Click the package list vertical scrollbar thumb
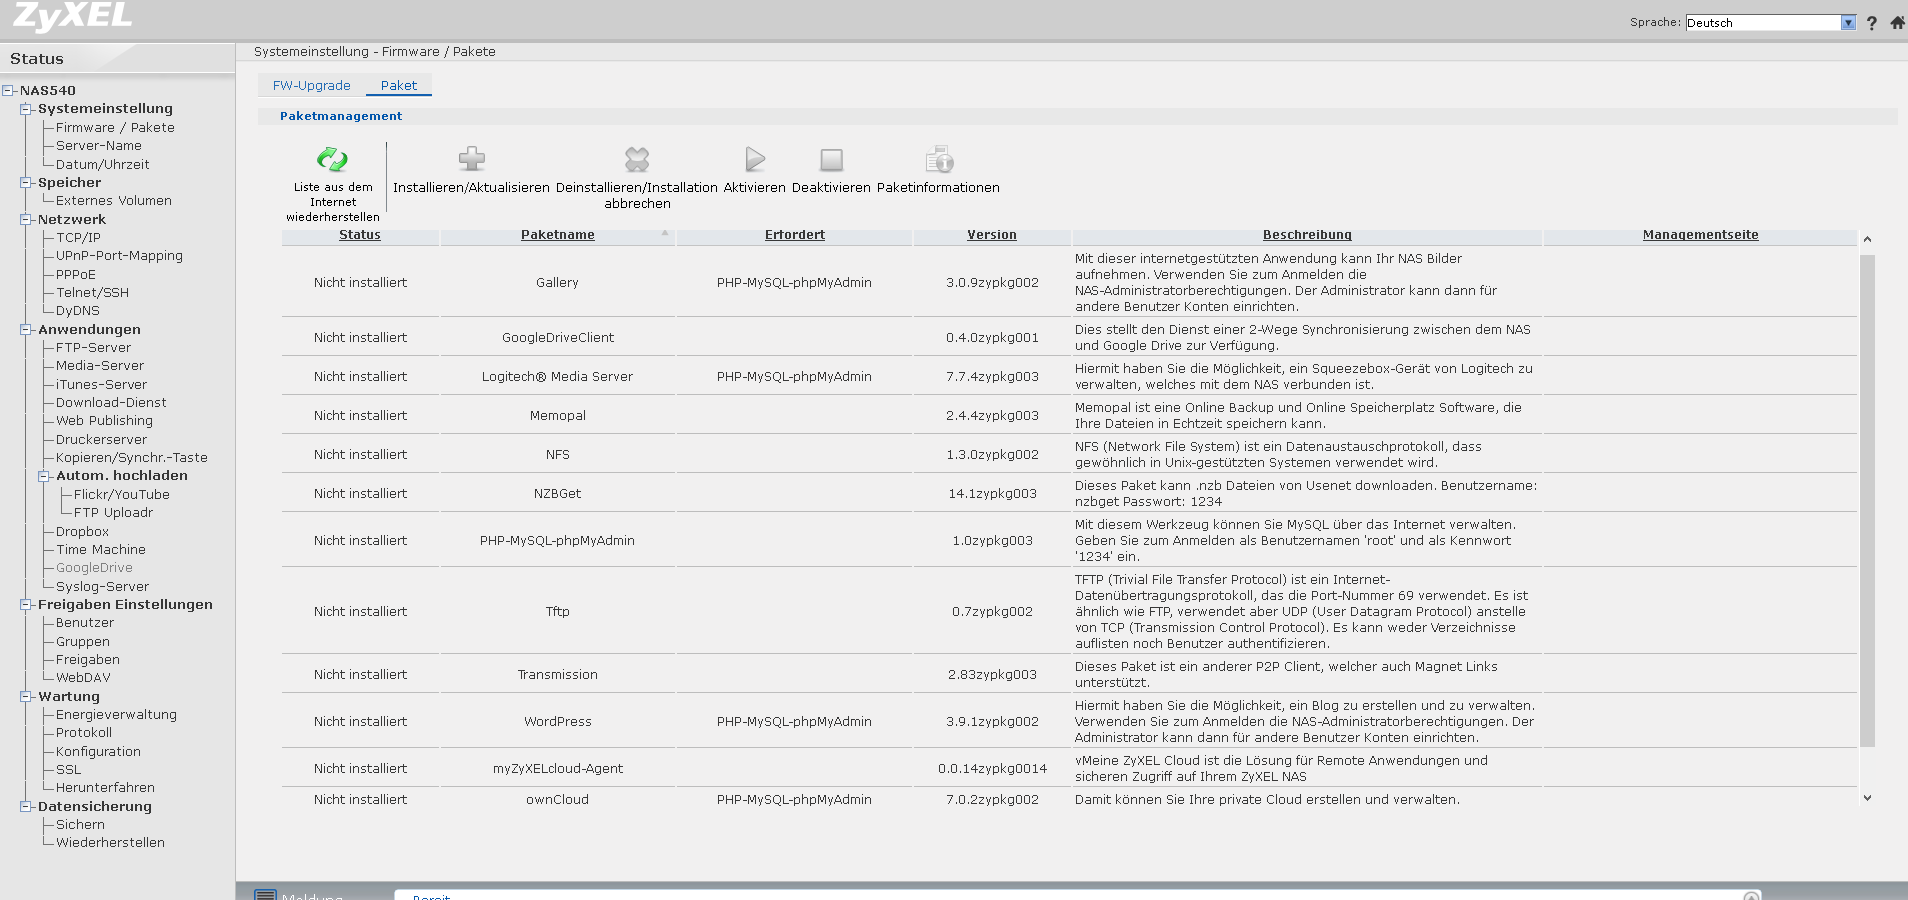 point(1867,500)
